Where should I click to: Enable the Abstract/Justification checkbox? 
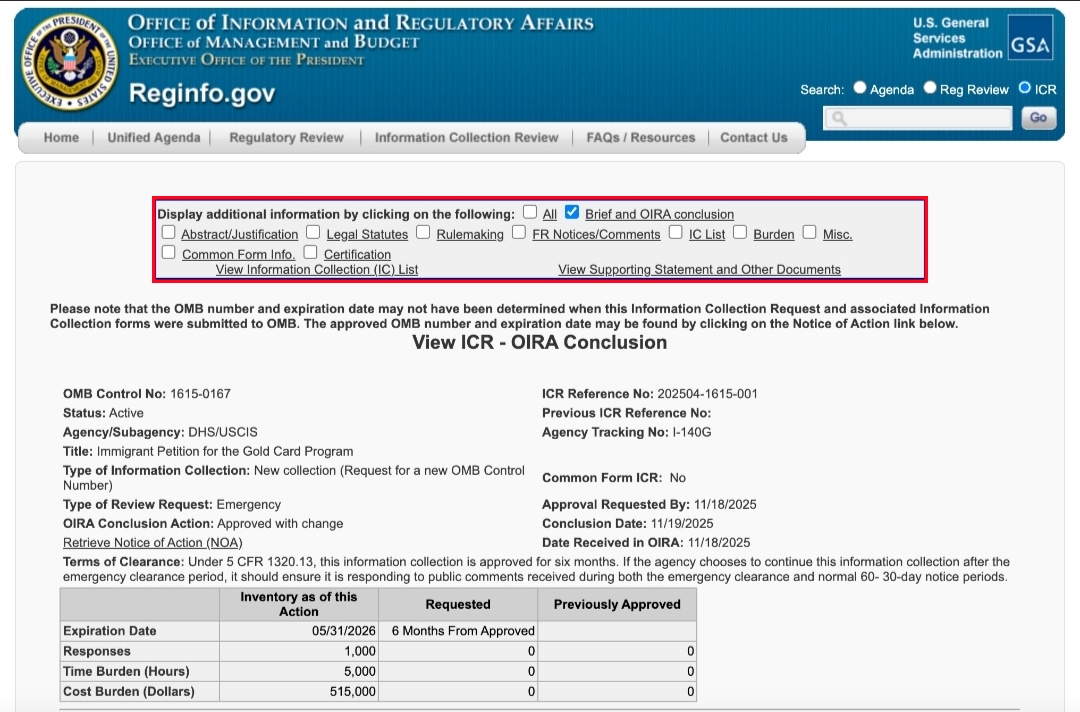tap(169, 232)
